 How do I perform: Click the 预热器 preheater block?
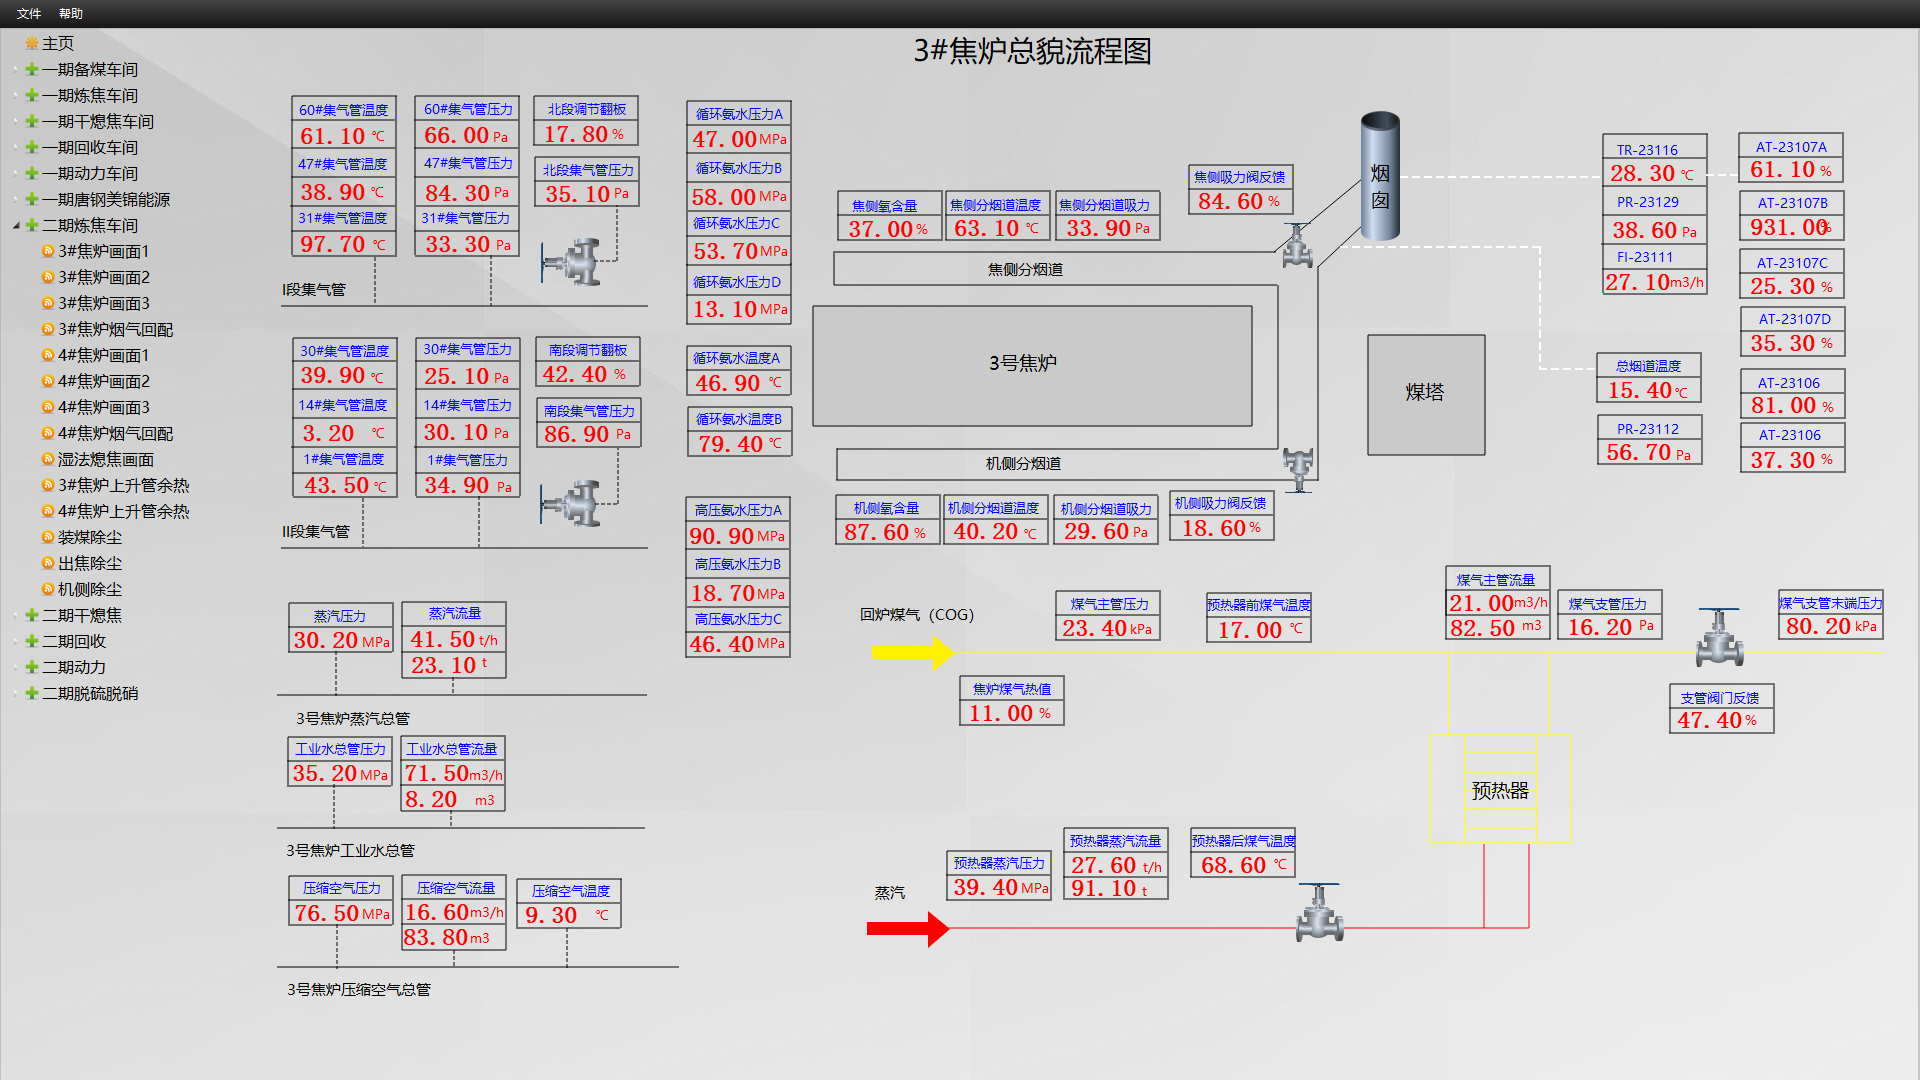[1500, 790]
